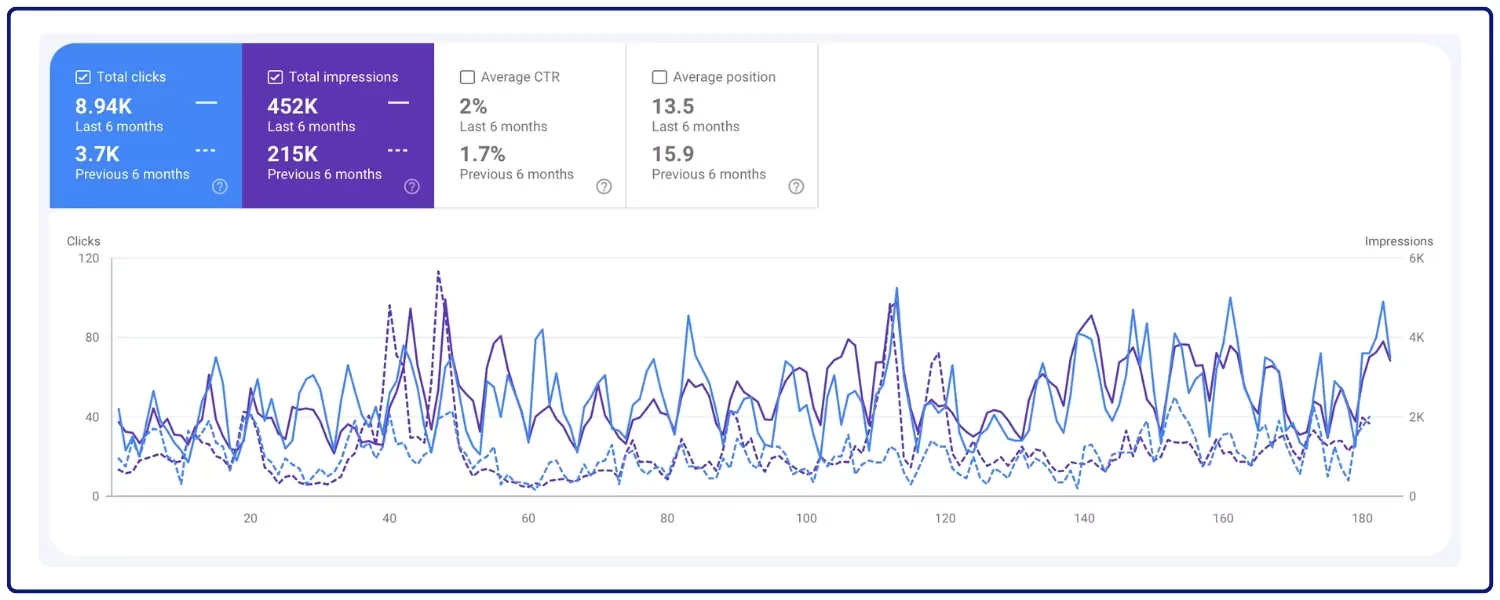Click the 2% Average CTR value
This screenshot has width=1500, height=600.
pos(473,106)
